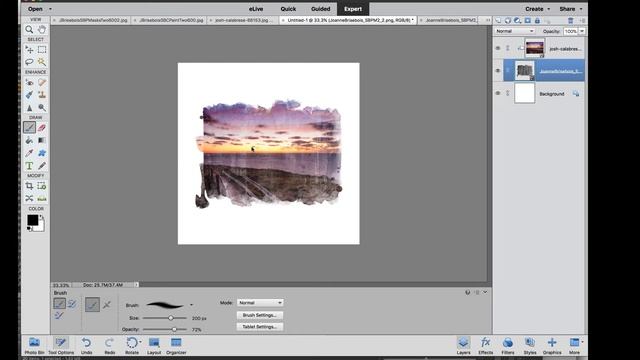Click Undo in the taskbar
Screen dimensions: 640x360
(86, 345)
